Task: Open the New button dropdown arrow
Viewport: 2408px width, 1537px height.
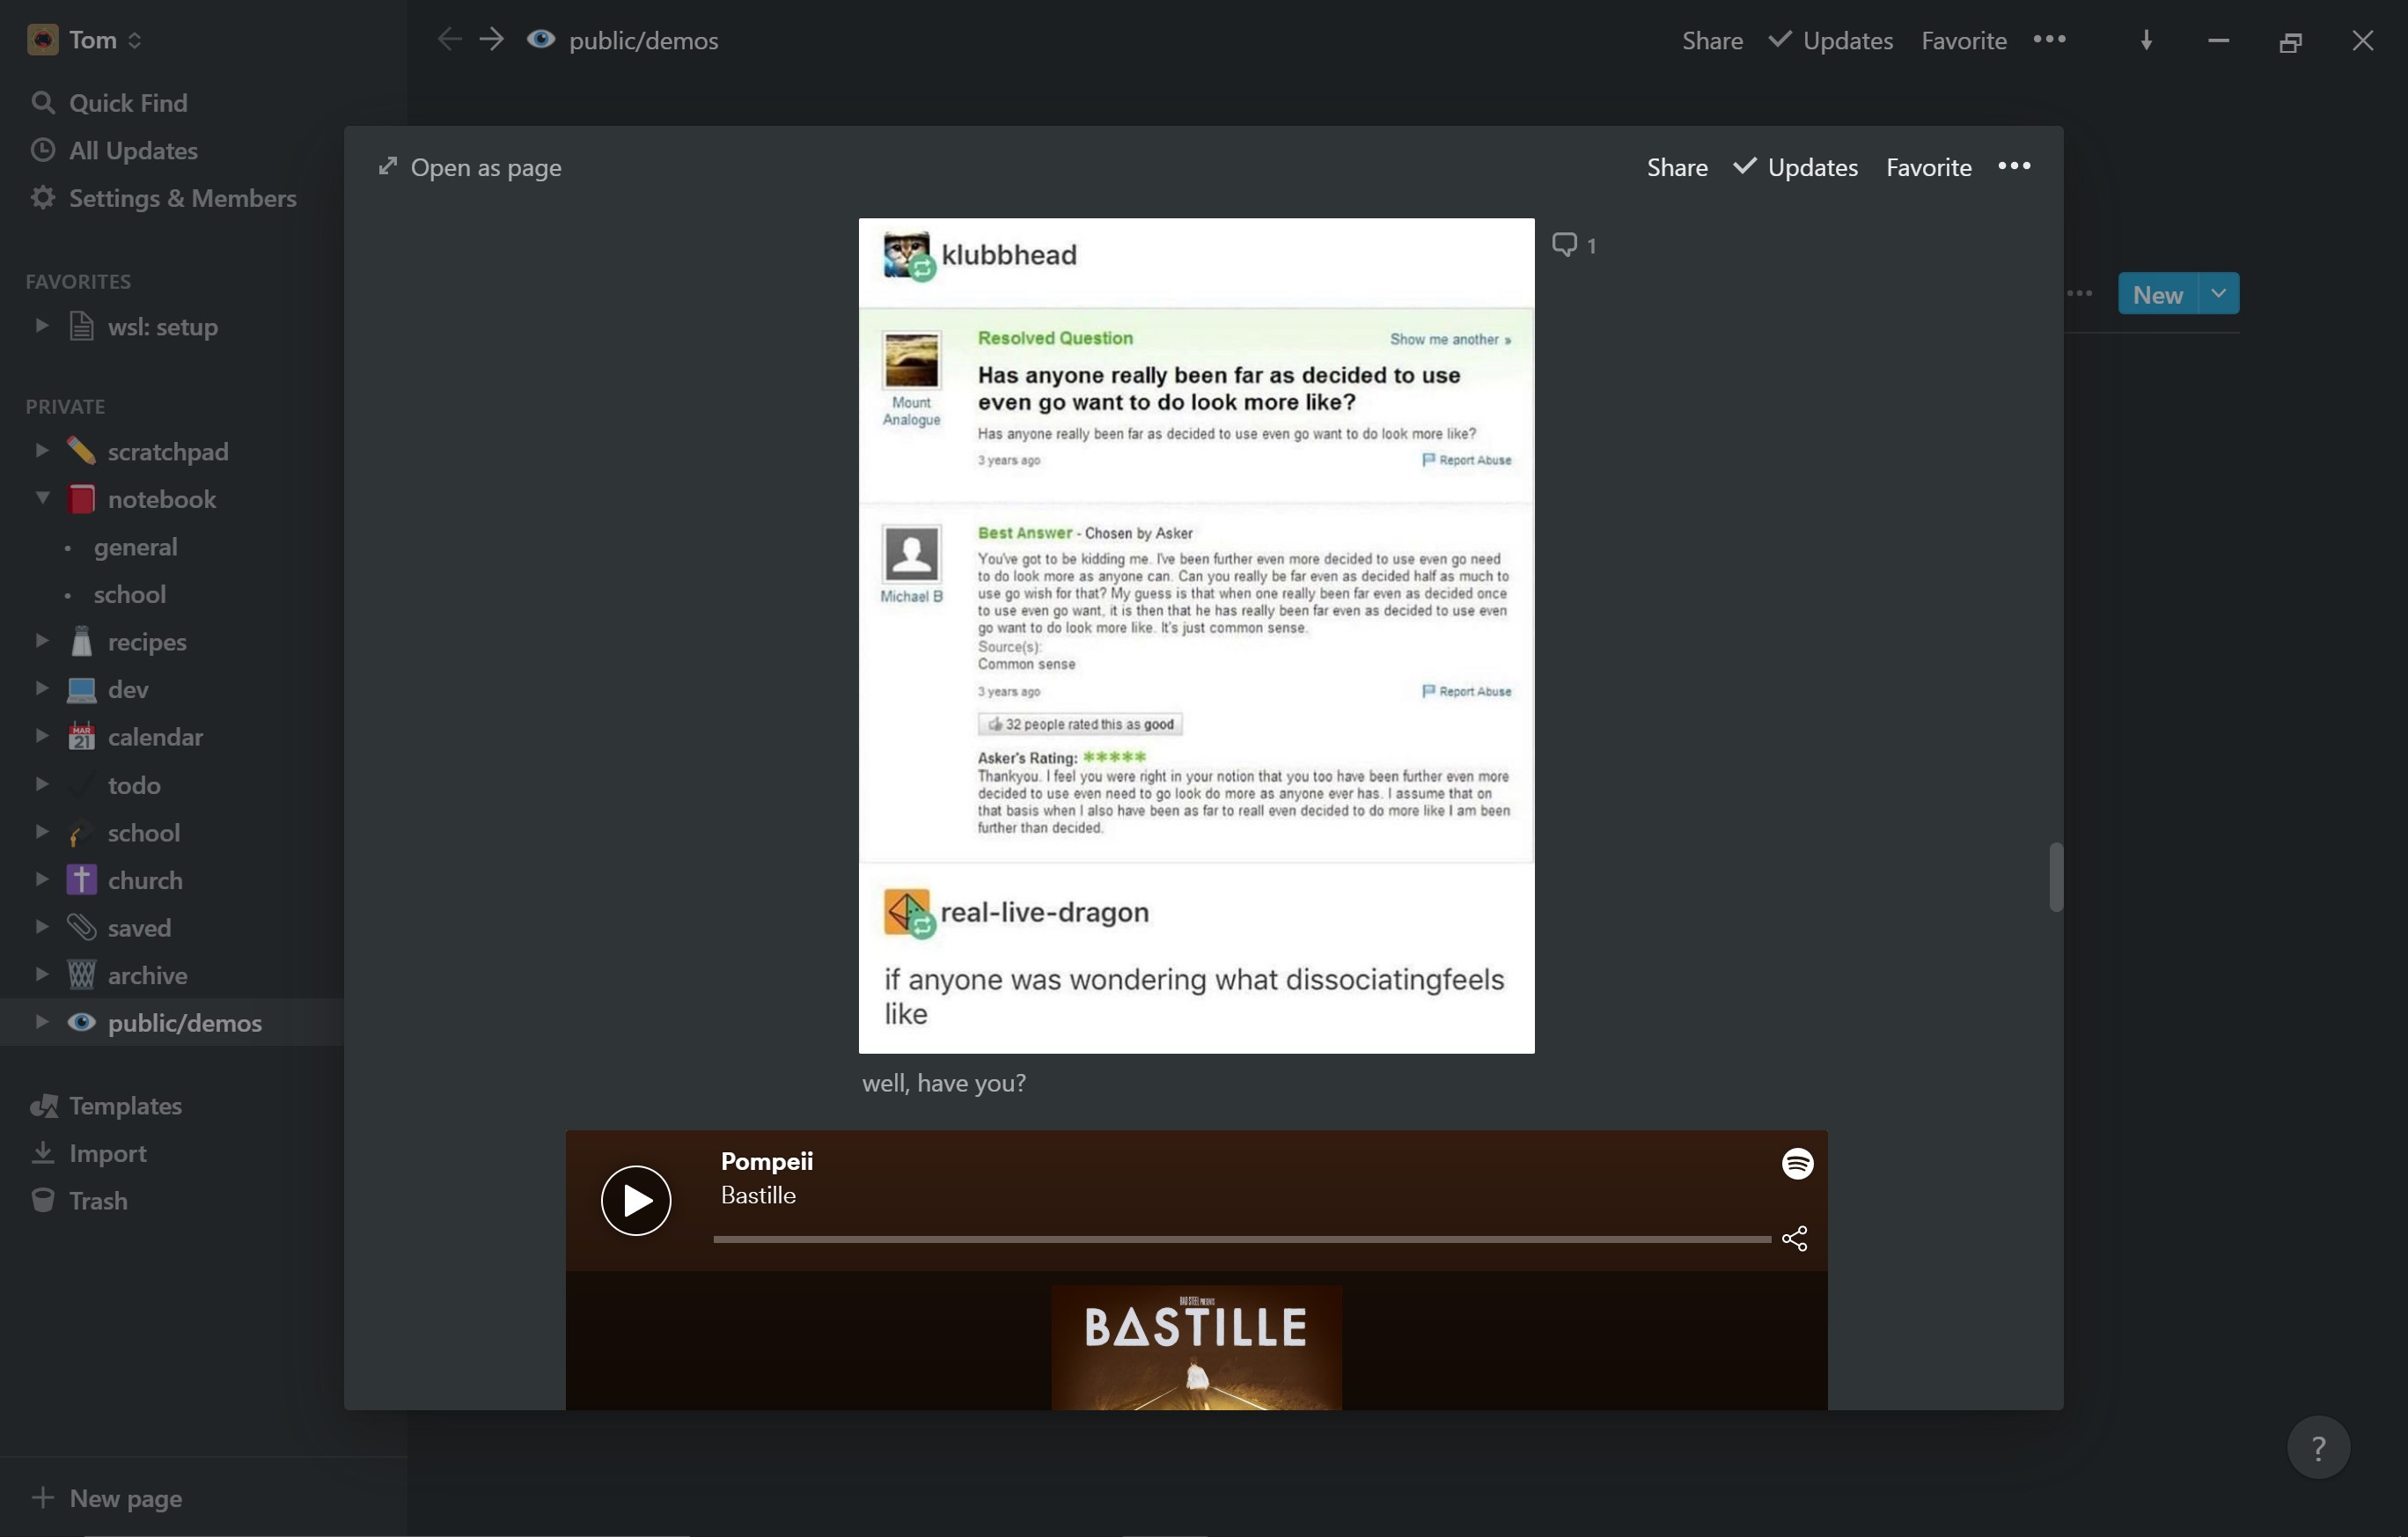Action: 2218,294
